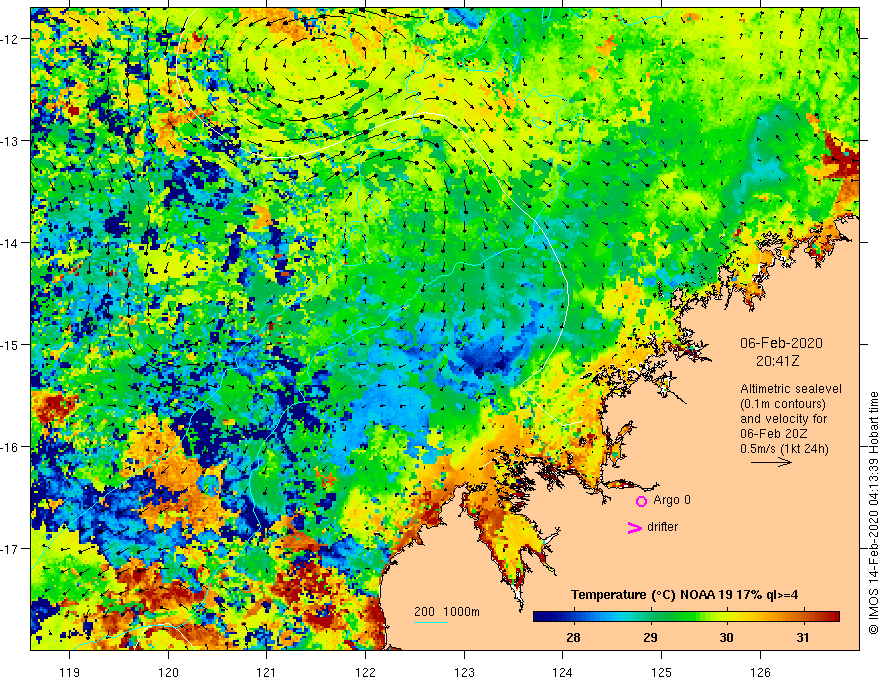Click the latitude label -17

pos(10,548)
